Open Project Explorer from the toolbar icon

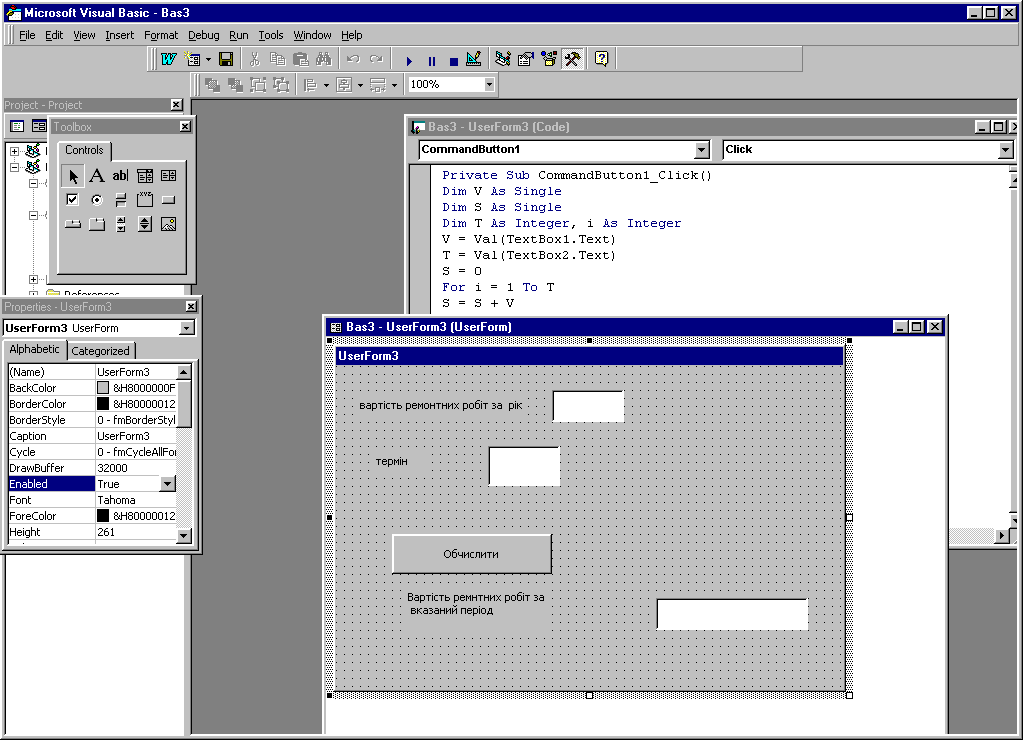(502, 59)
